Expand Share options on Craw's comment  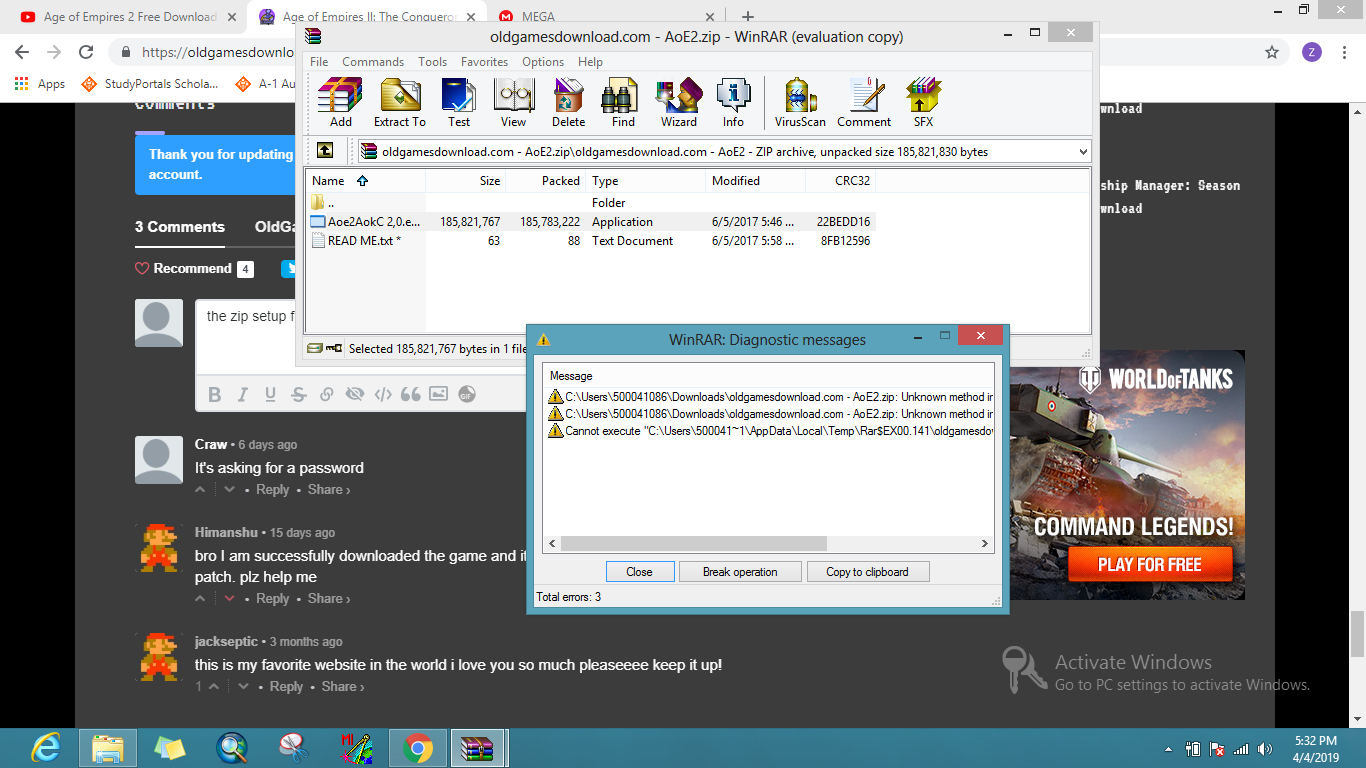pyautogui.click(x=329, y=490)
